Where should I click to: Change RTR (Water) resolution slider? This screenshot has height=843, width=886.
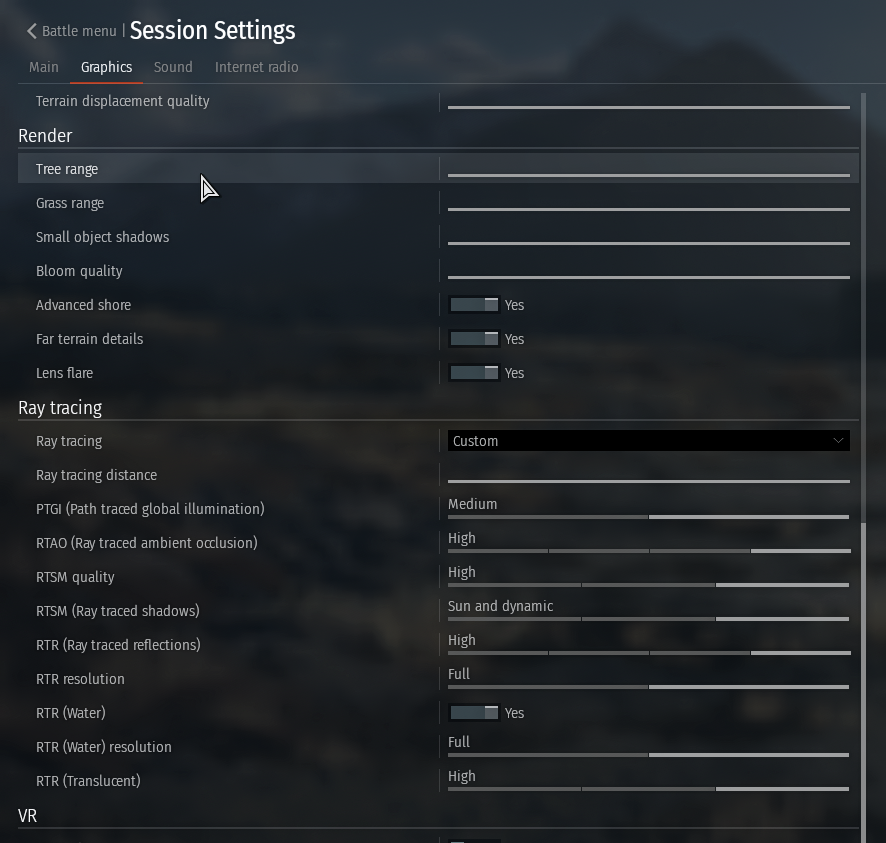(649, 755)
